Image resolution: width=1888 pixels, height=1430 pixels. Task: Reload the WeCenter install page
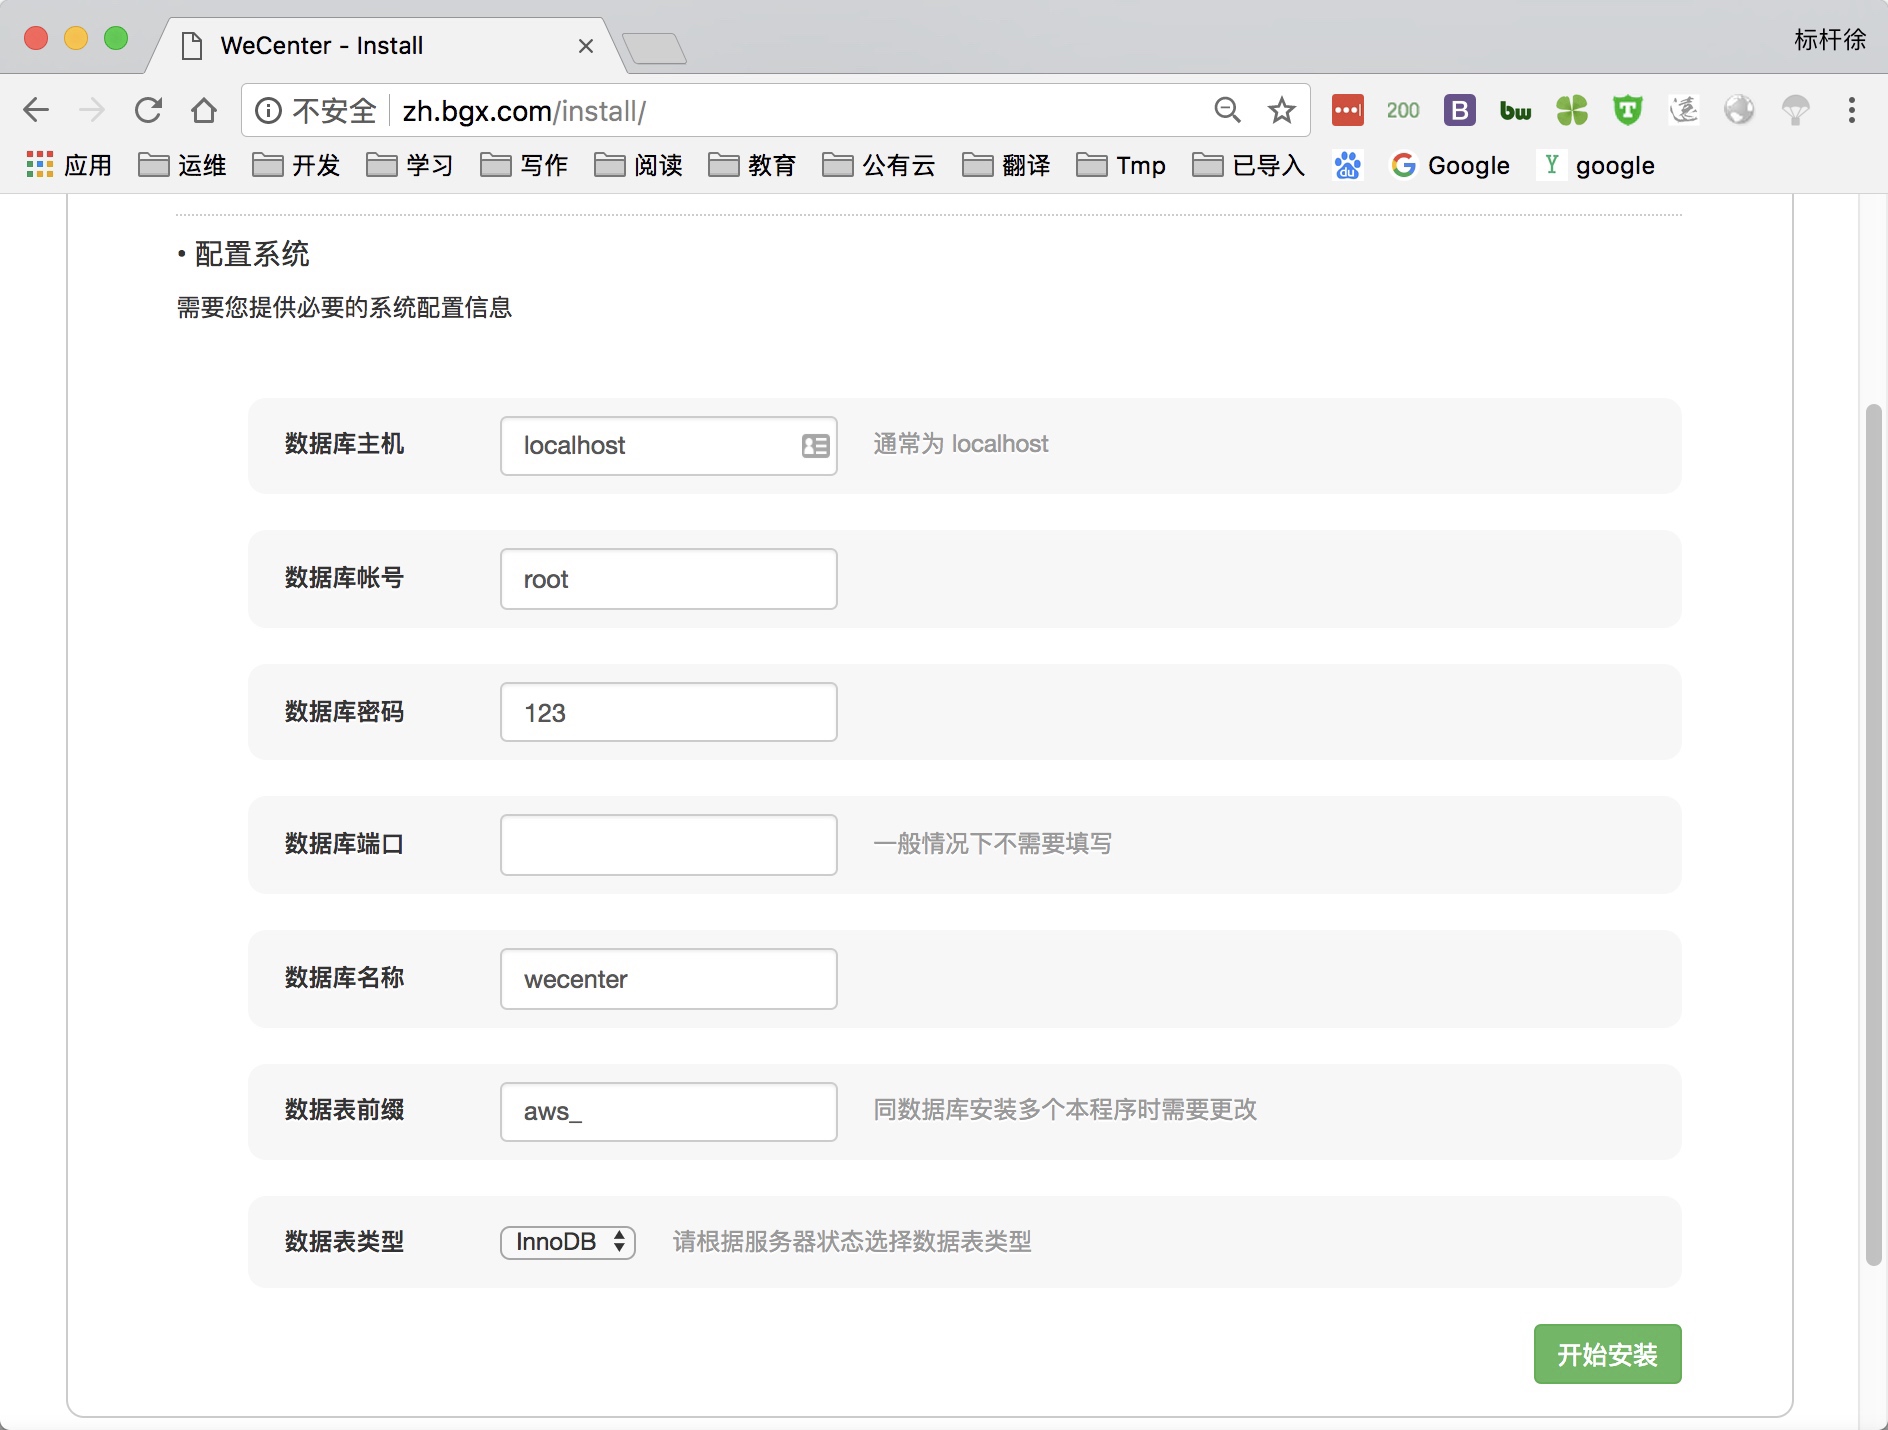[x=148, y=110]
